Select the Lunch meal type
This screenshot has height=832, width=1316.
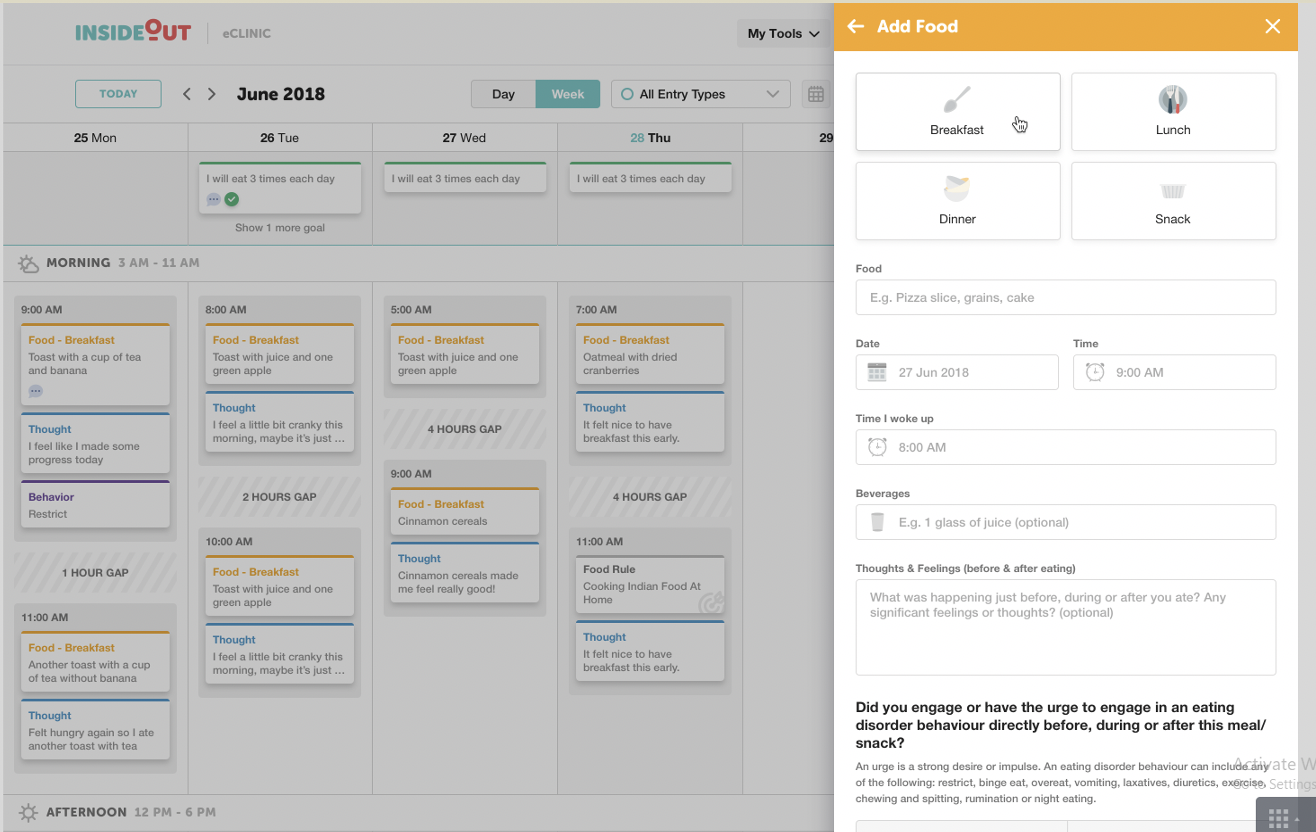(x=1173, y=112)
